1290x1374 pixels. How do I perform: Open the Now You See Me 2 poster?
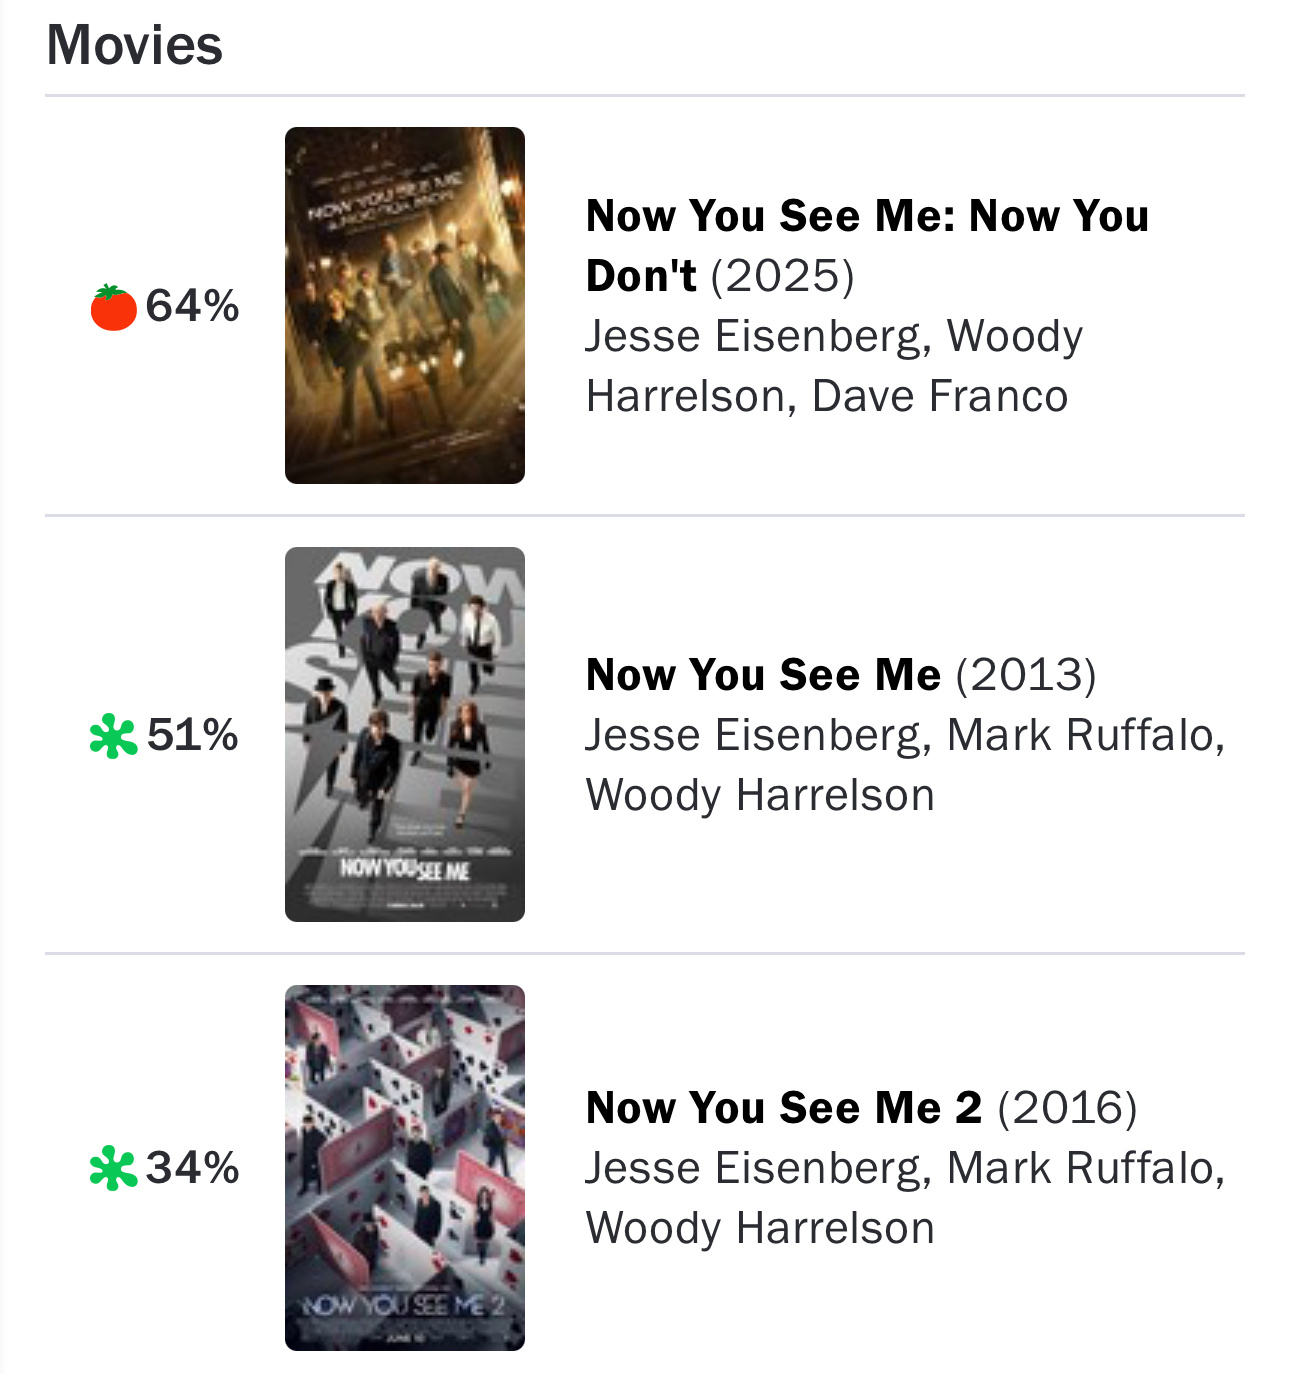404,1167
